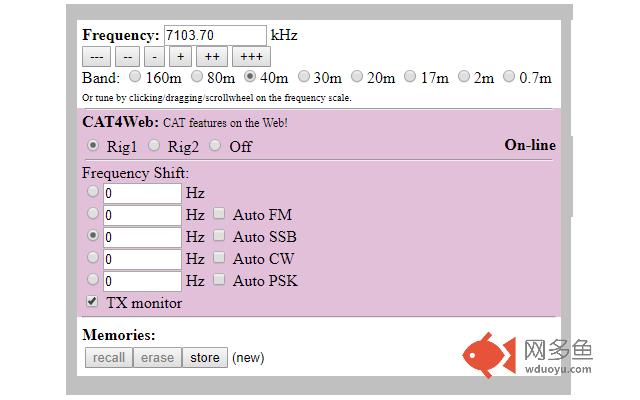Click the 'Frequency Shift:' label

[x=136, y=173]
